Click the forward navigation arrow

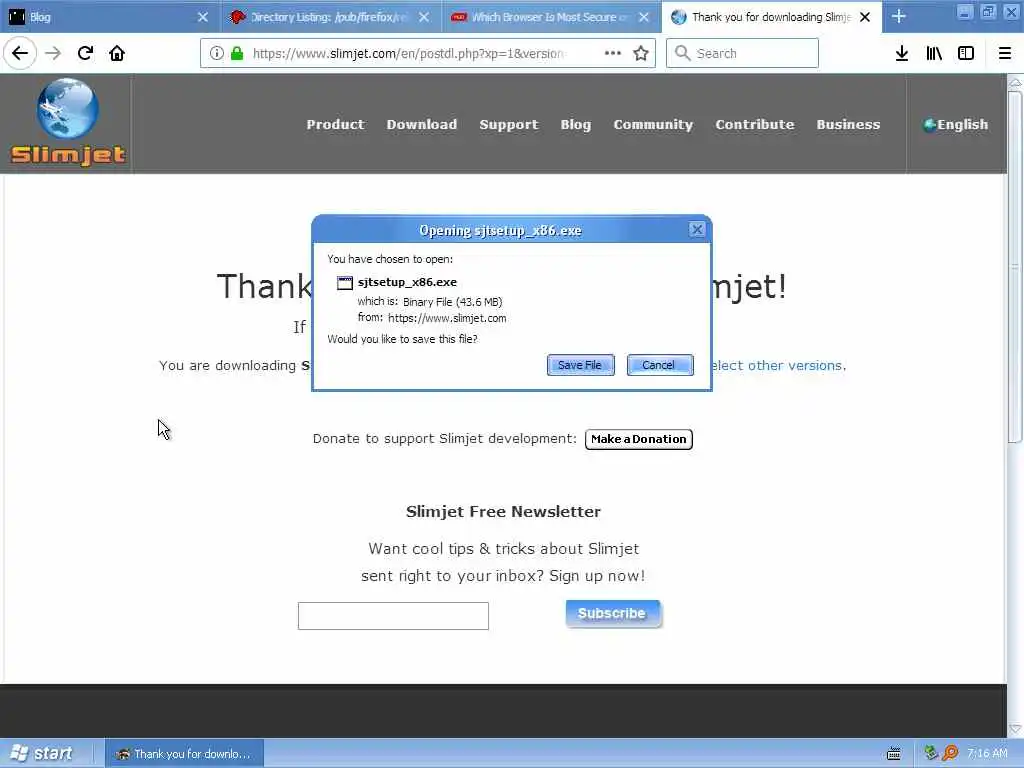tap(53, 53)
